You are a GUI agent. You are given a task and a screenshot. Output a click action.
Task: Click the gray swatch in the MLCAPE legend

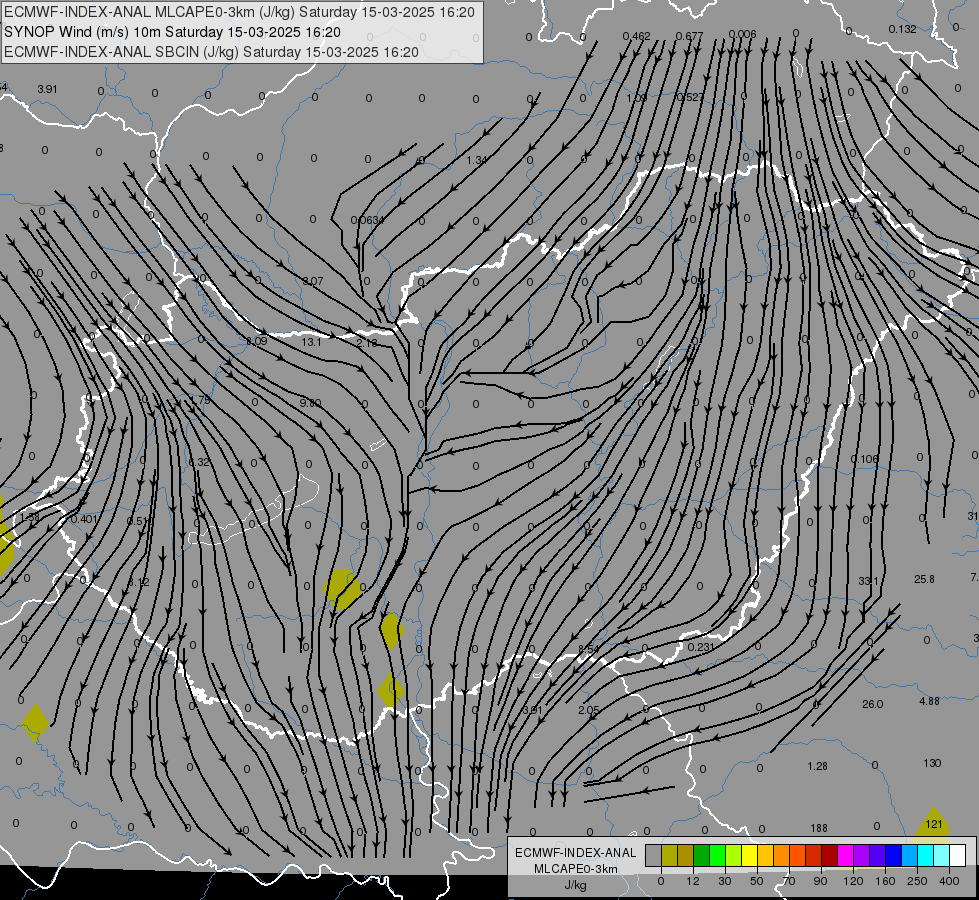pyautogui.click(x=654, y=855)
